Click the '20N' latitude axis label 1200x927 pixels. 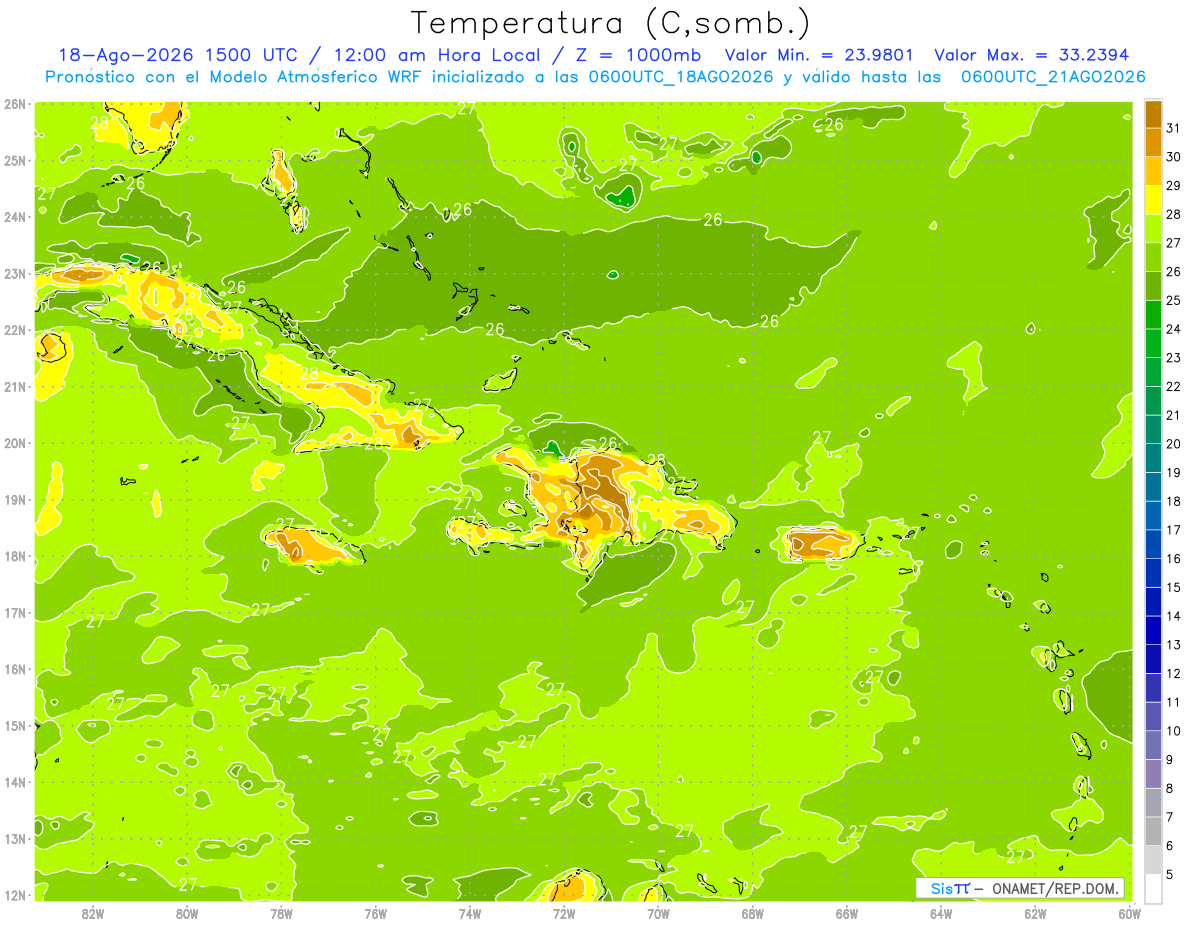coord(15,443)
